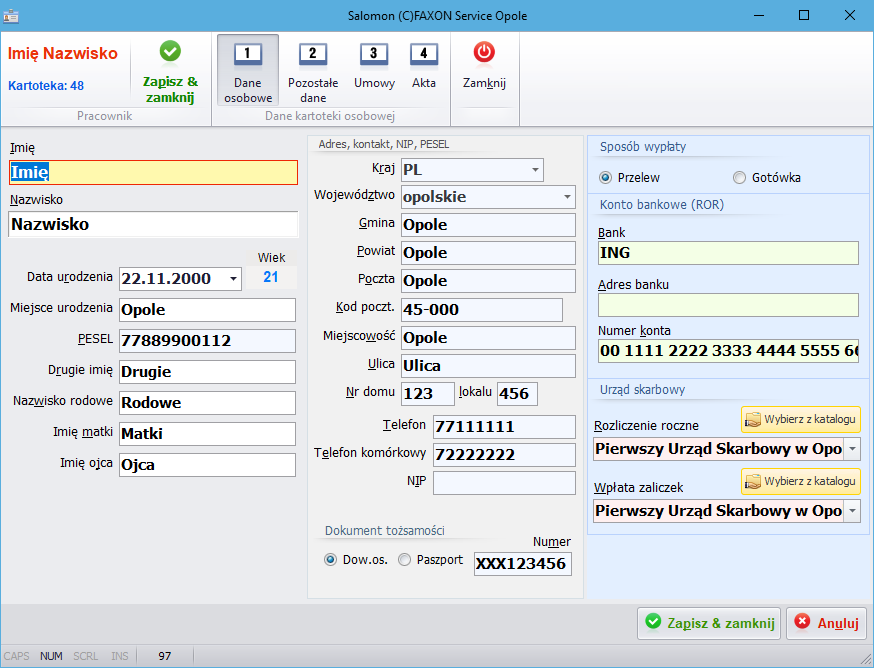Screen dimensions: 874x668
Task: Click the Nr domu field
Action: click(428, 394)
